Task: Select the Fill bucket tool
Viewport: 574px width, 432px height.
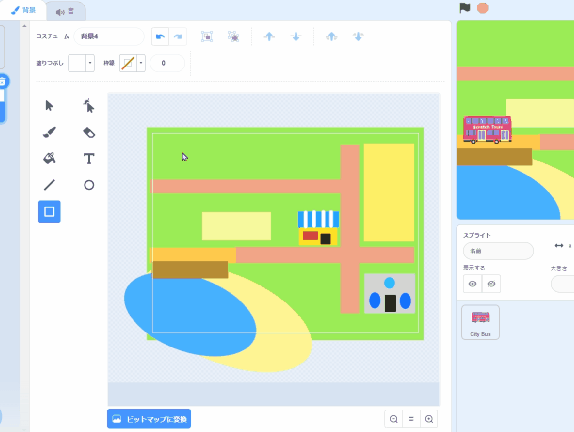Action: pyautogui.click(x=49, y=159)
